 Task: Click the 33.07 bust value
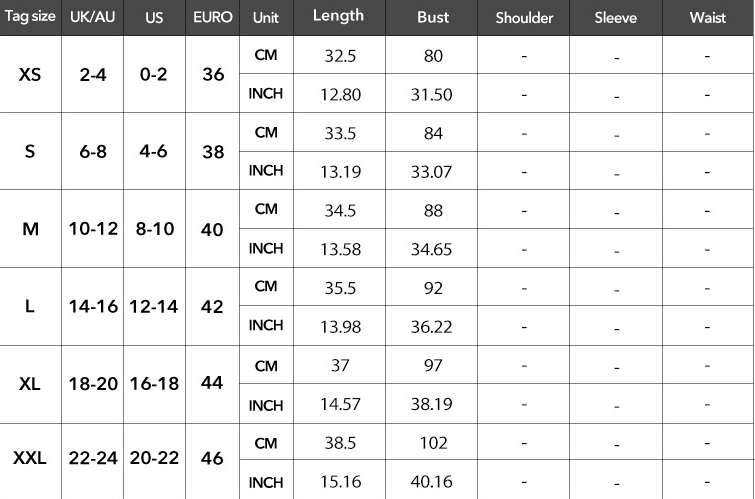coord(432,171)
